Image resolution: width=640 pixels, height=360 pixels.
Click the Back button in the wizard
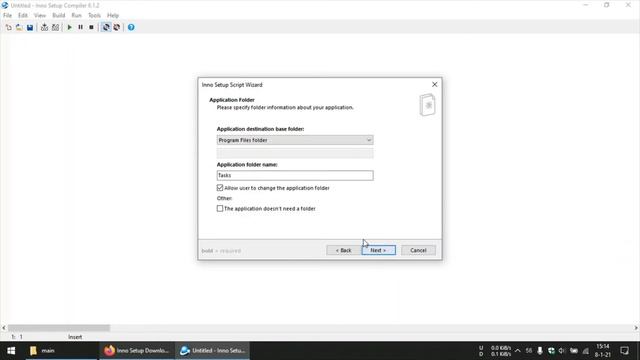(x=343, y=250)
